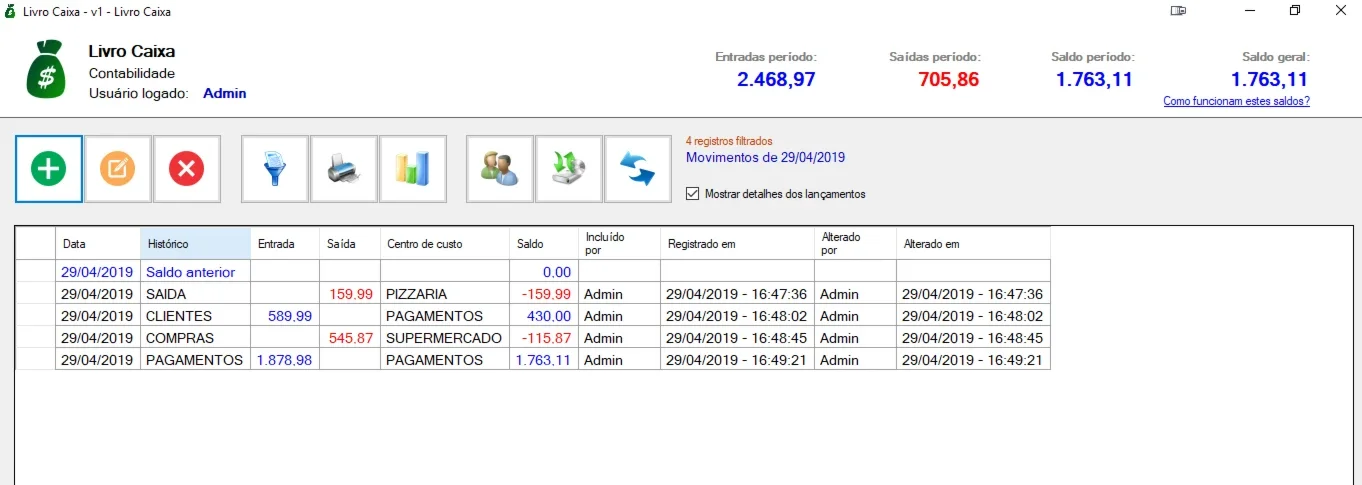Select the COMPRAS SUPERMERCADO row
The width and height of the screenshot is (1362, 485).
point(533,338)
